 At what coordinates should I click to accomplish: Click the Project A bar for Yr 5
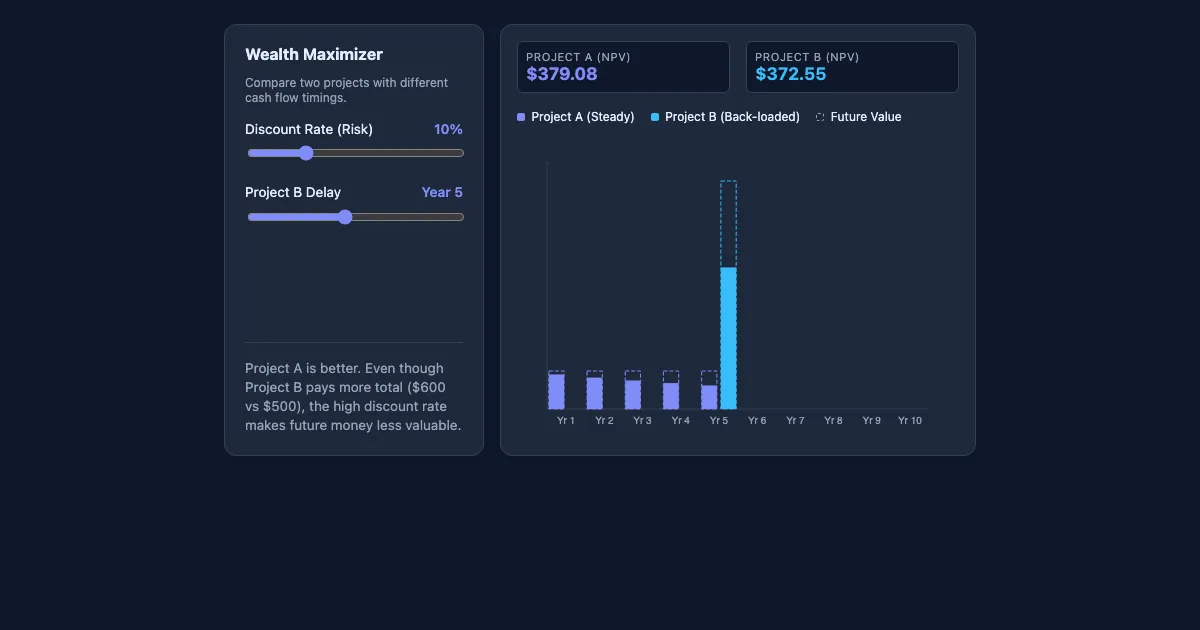(709, 397)
